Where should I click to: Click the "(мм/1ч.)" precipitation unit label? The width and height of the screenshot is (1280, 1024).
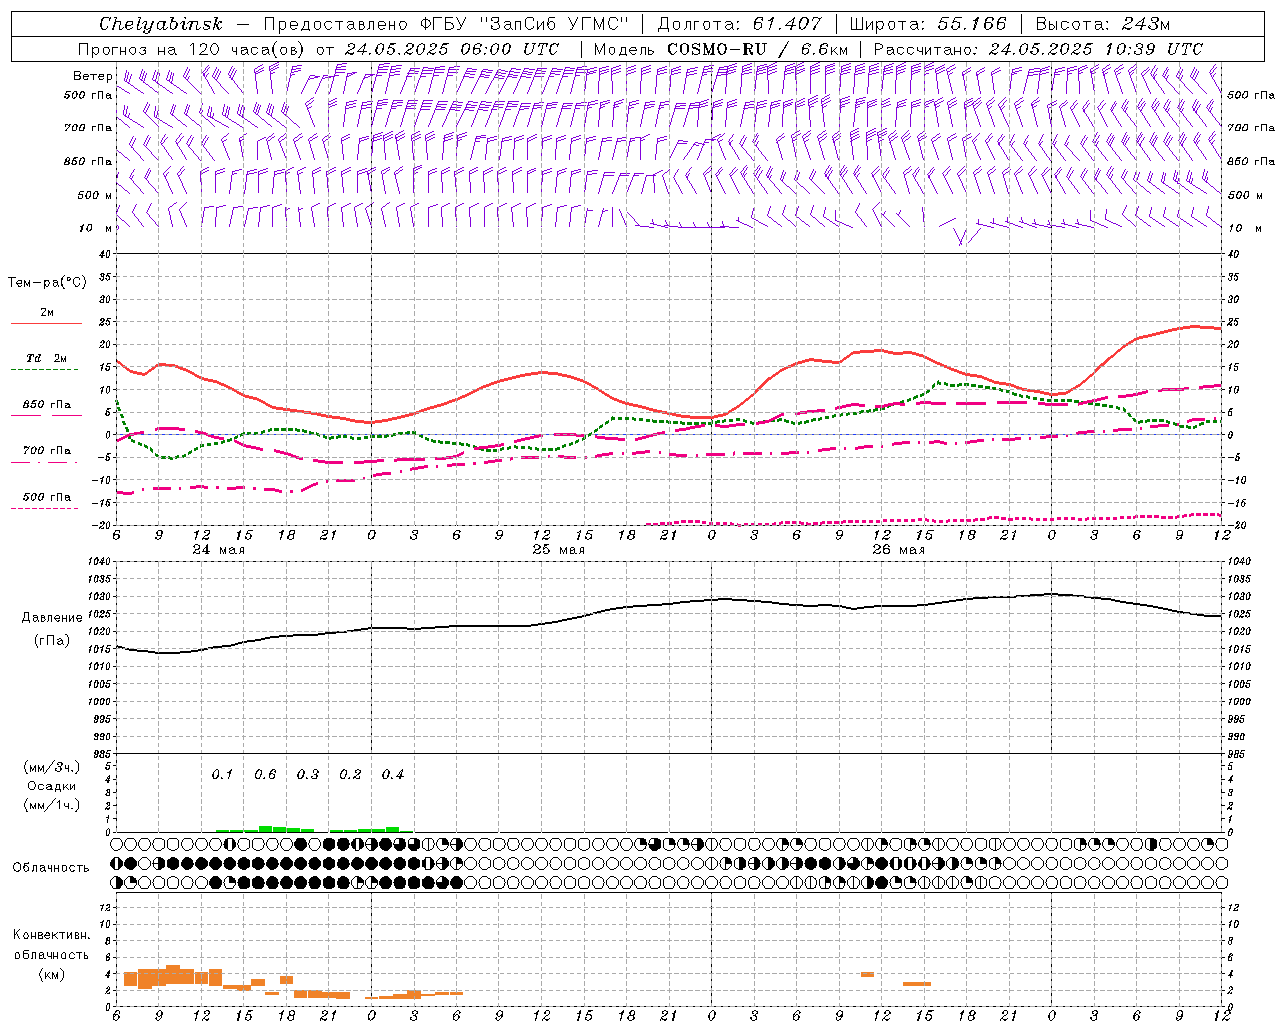click(52, 805)
